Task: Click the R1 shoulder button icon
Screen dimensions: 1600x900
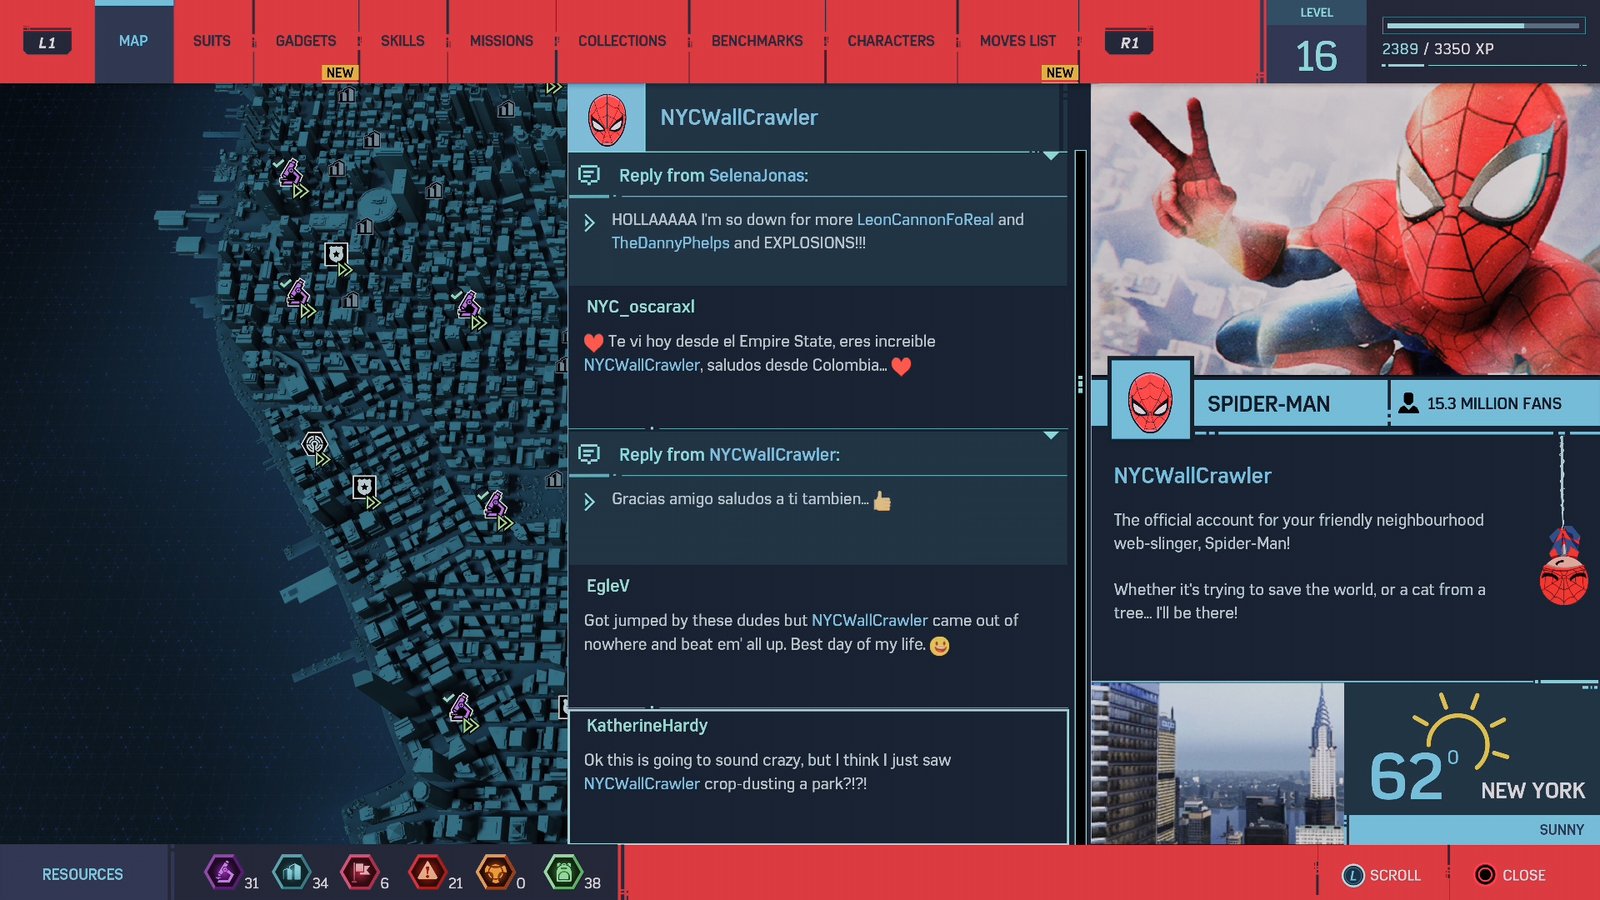Action: pos(1129,42)
